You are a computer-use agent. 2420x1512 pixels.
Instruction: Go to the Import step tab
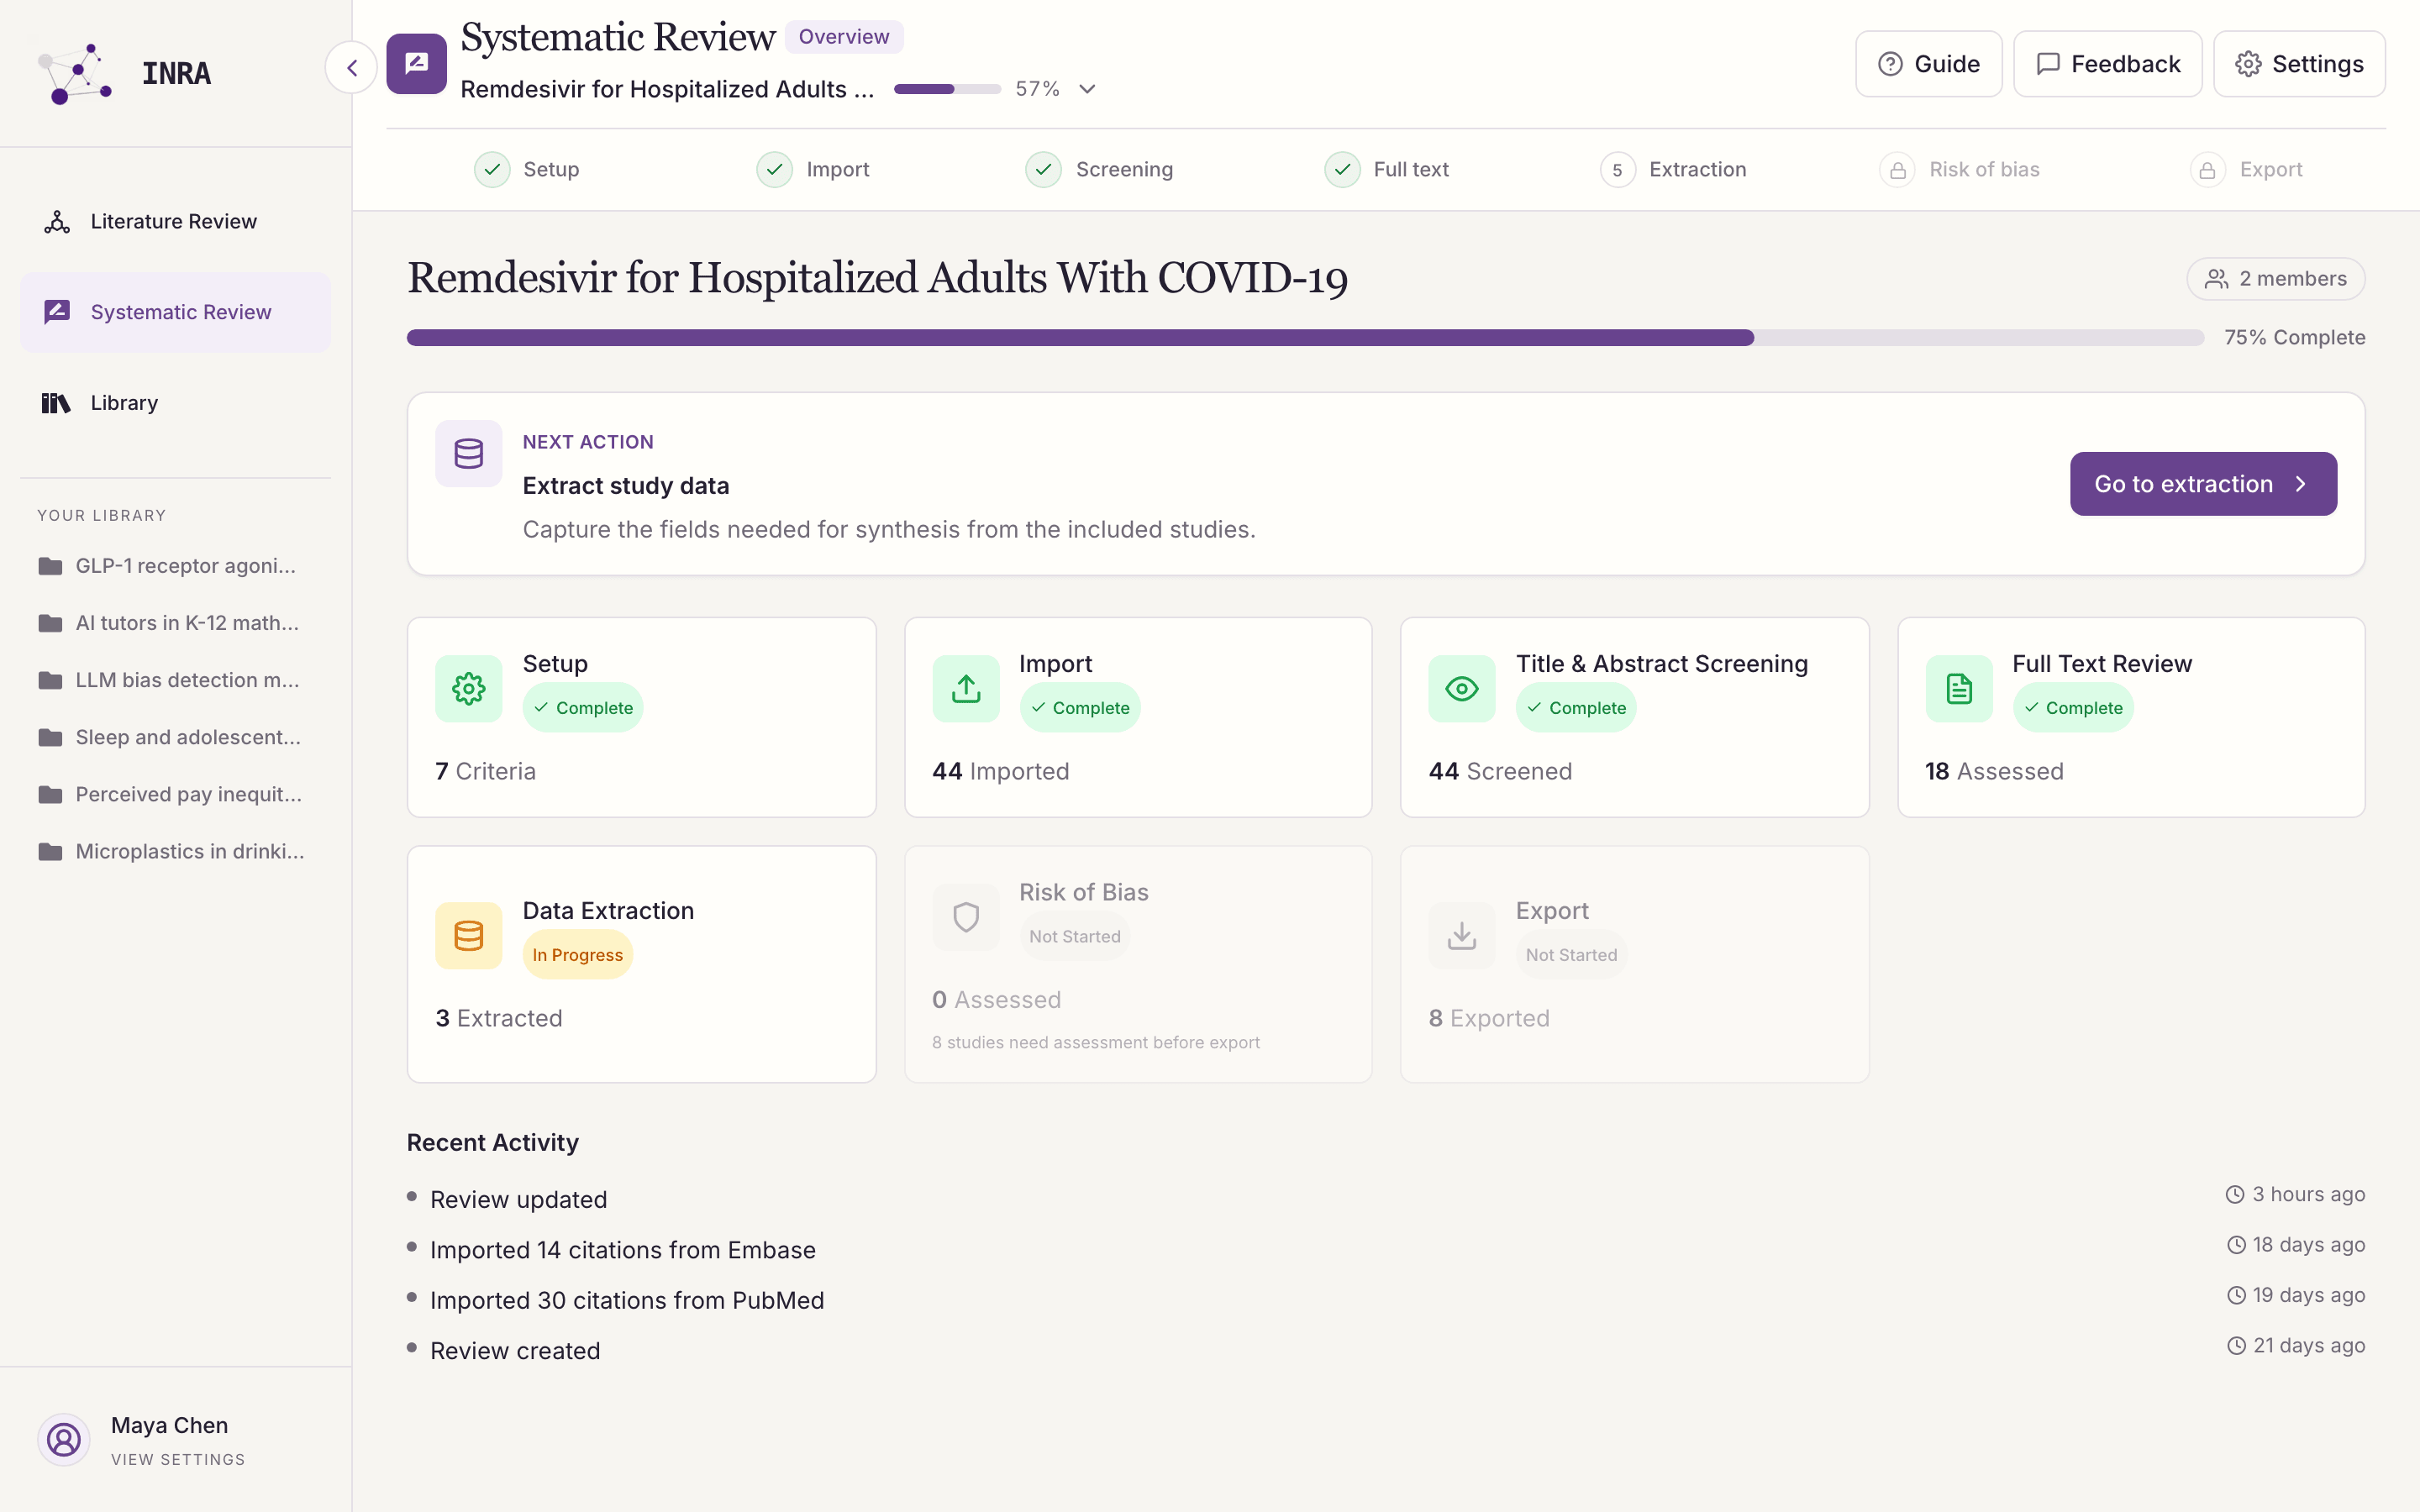(813, 170)
